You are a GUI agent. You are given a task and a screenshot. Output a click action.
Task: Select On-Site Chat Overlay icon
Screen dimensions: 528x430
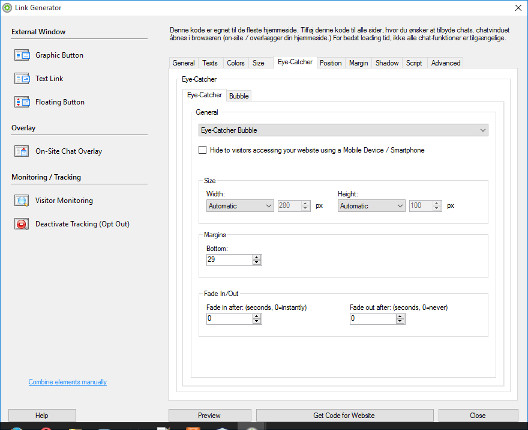[x=22, y=151]
